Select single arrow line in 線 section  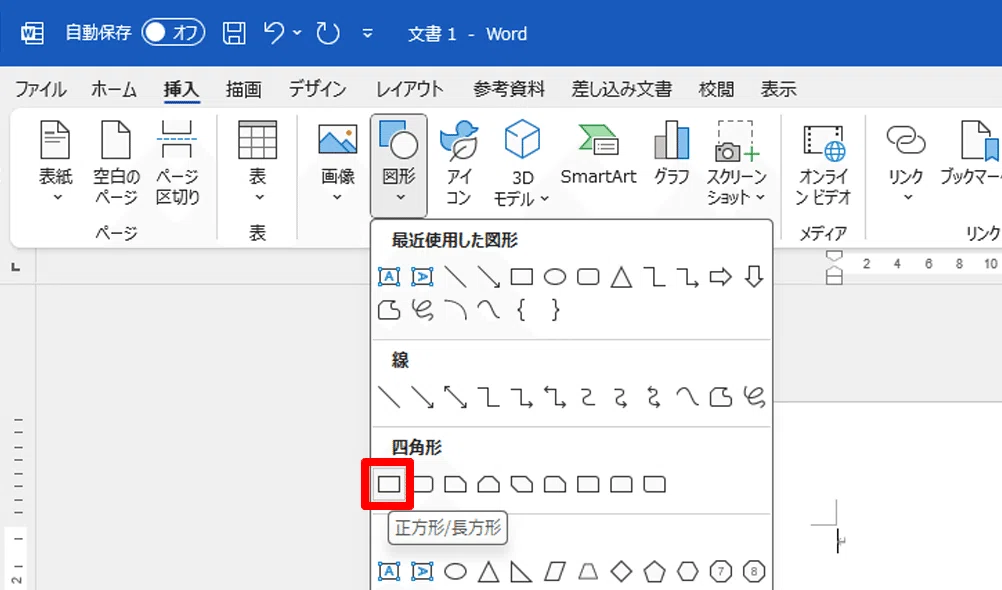[422, 397]
